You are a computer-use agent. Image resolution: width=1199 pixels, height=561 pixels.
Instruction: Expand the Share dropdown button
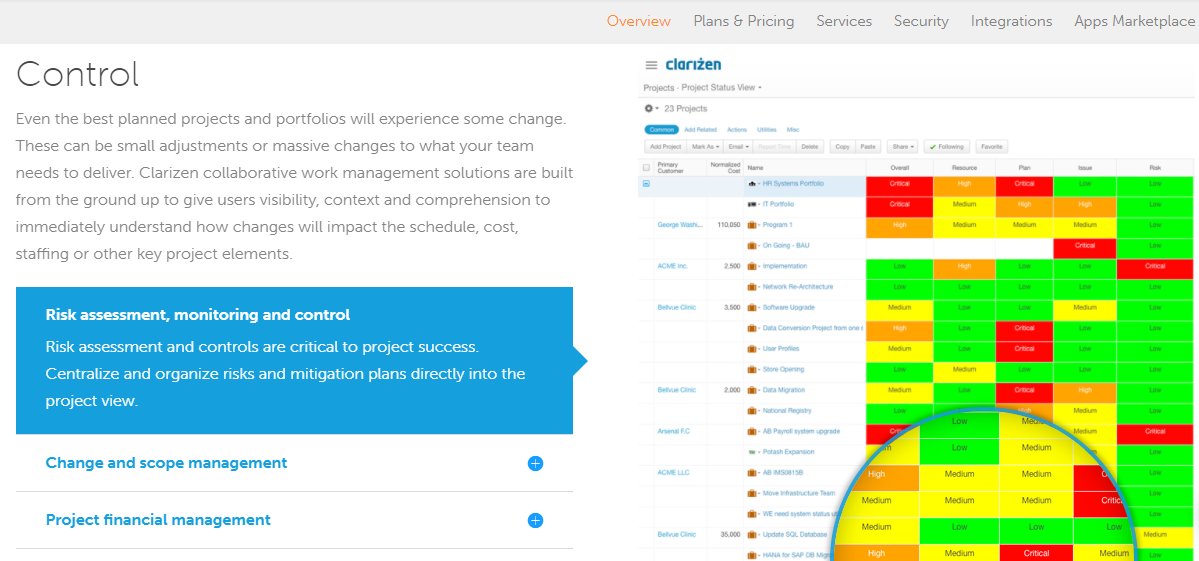tap(903, 147)
